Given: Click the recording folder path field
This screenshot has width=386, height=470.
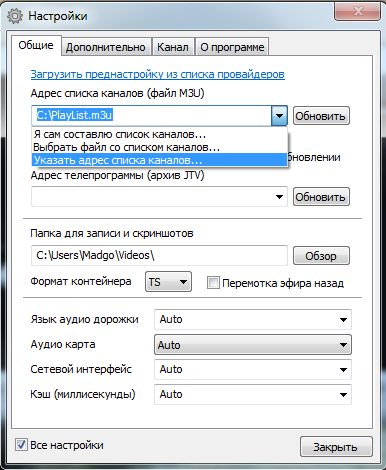Looking at the screenshot, I should (159, 255).
